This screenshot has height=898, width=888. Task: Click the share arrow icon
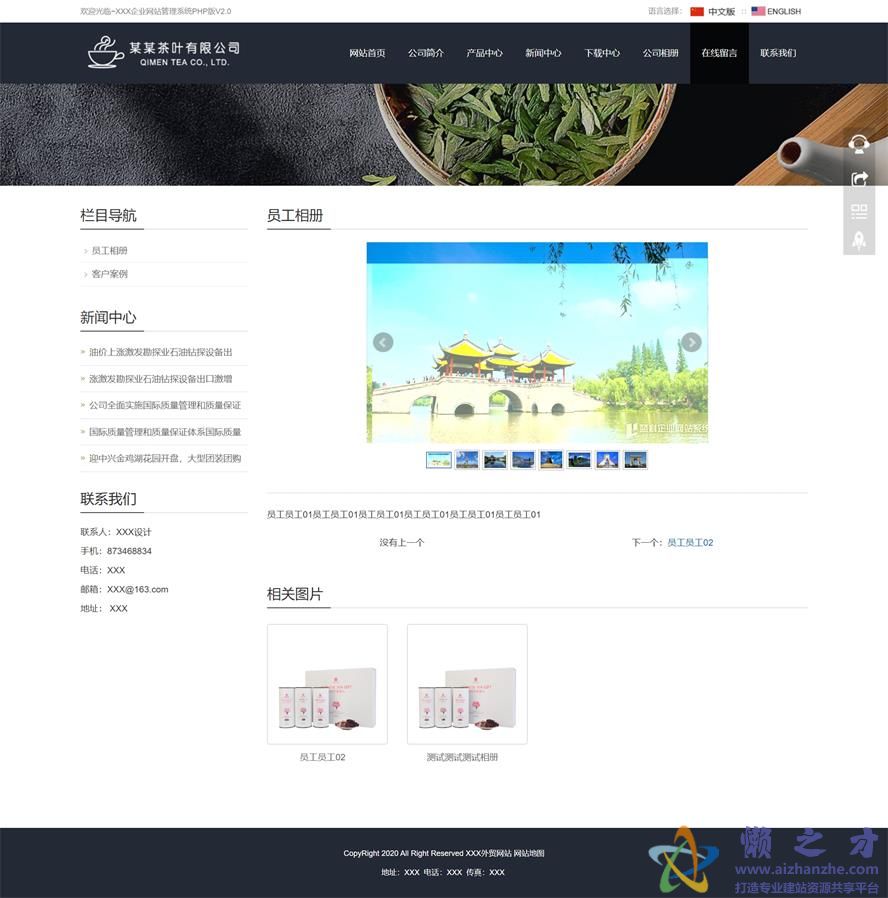coord(858,178)
